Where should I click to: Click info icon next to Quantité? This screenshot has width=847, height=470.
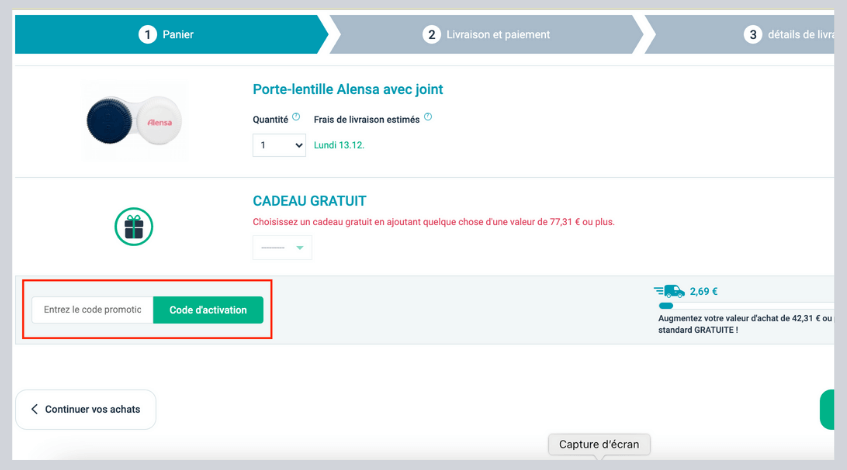pos(296,117)
